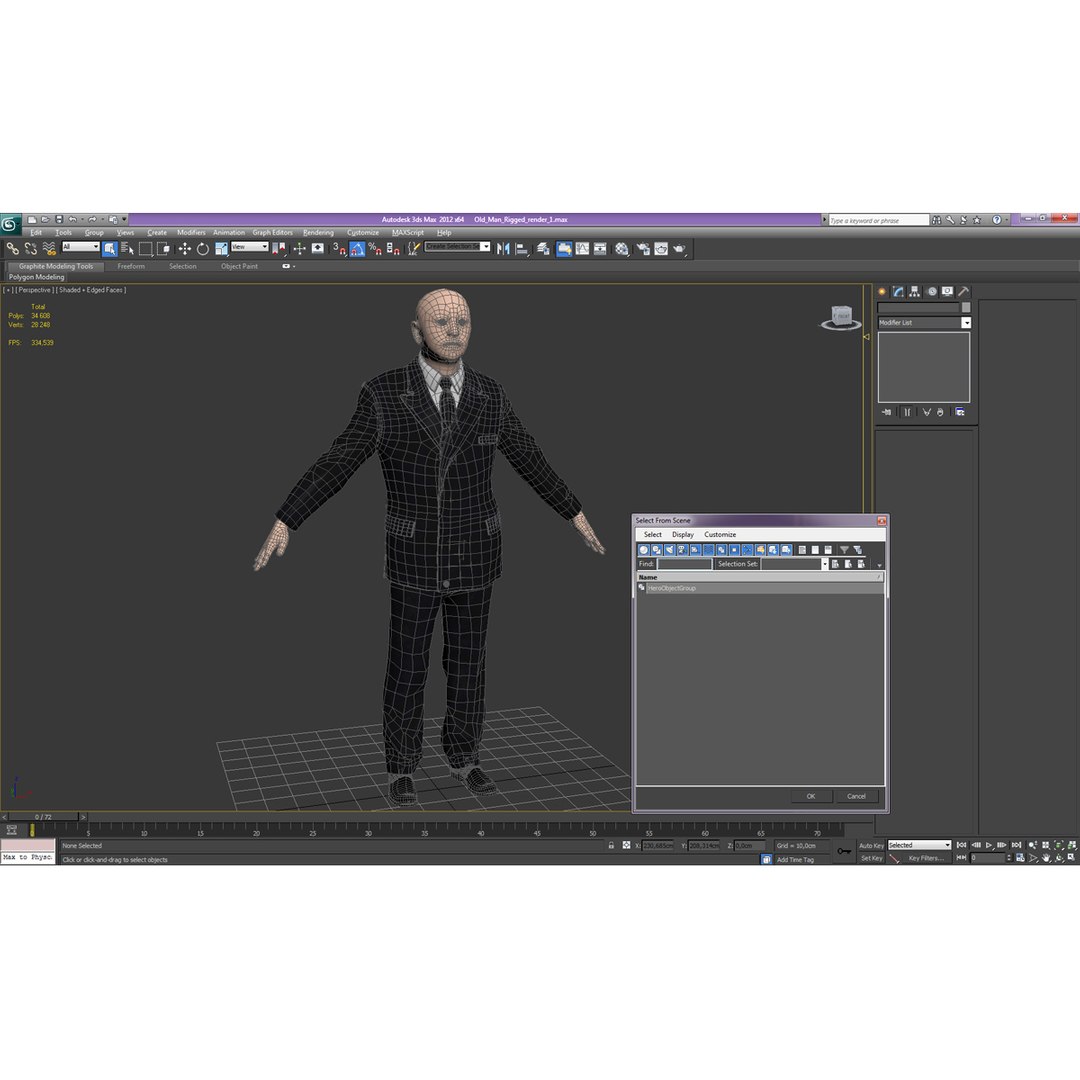Open the Edit menu
The width and height of the screenshot is (1080, 1080).
36,233
